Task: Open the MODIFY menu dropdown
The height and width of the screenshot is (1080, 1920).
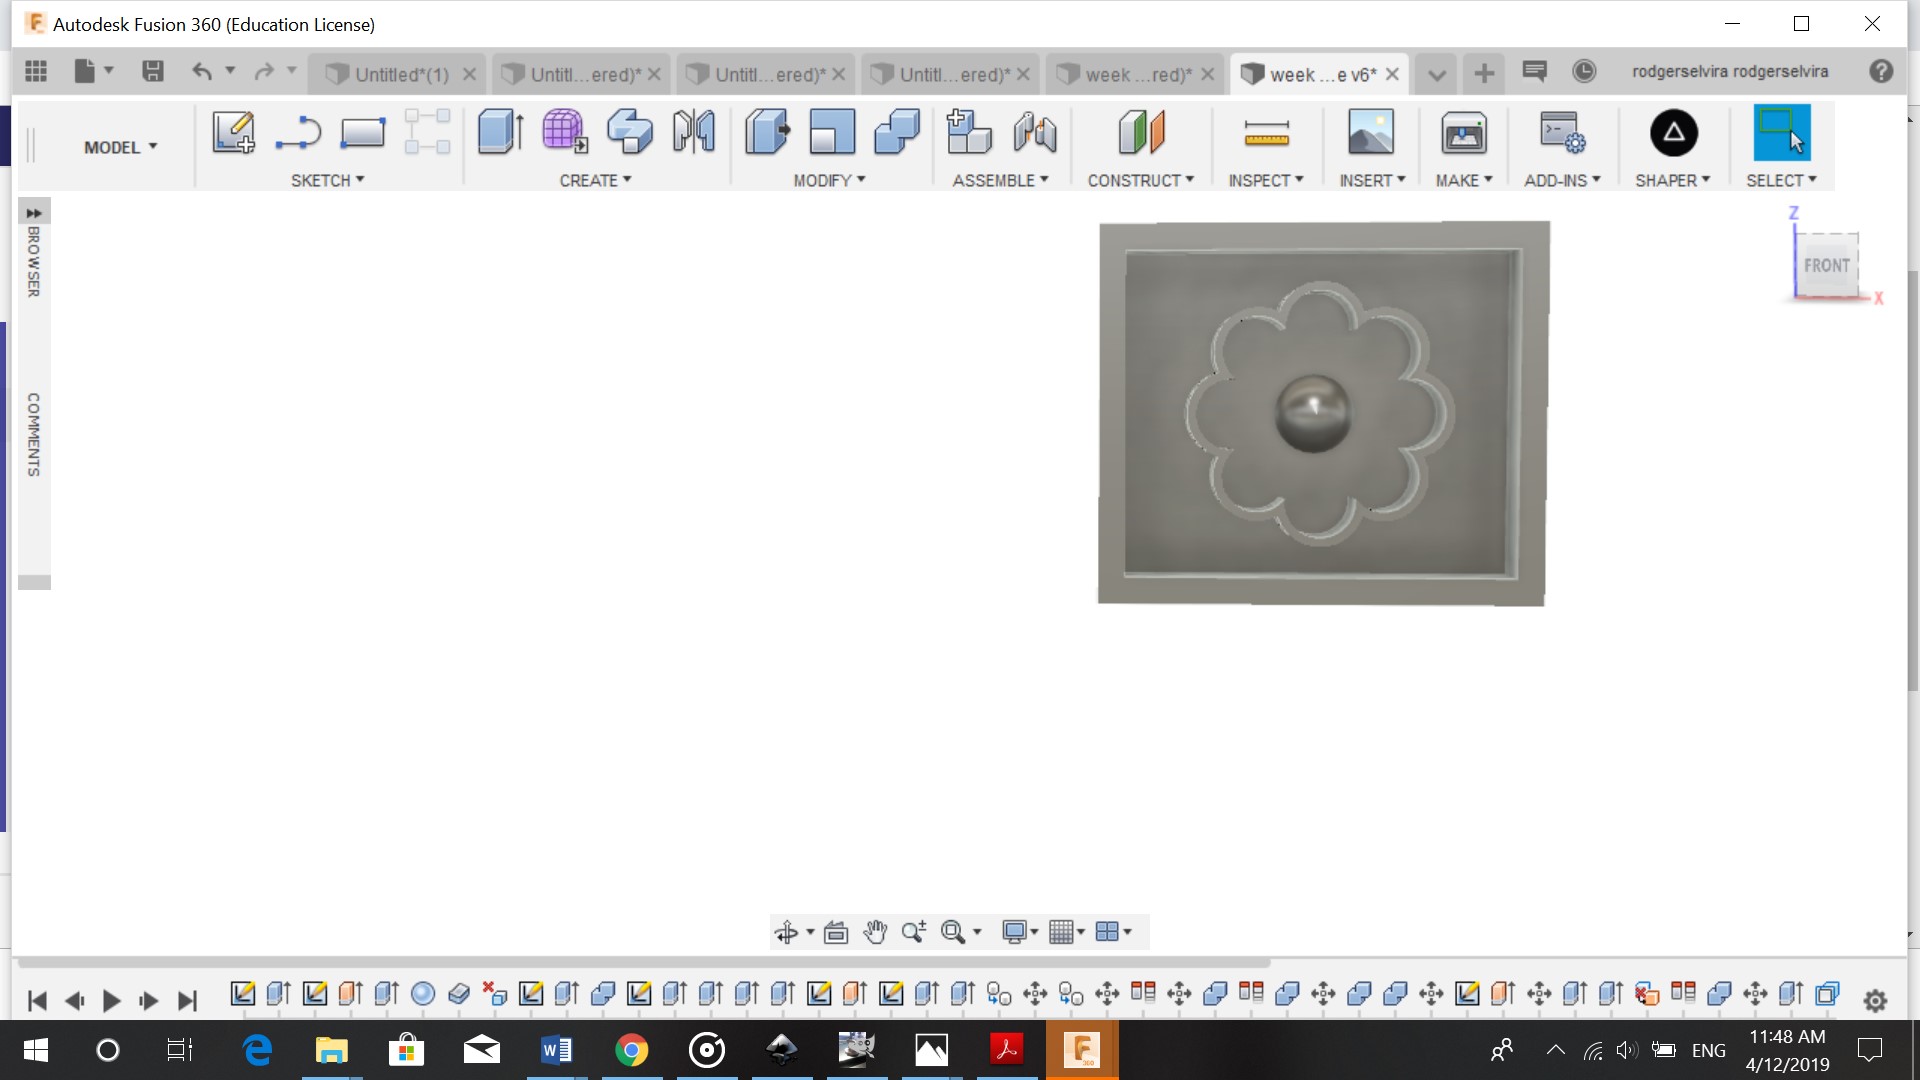Action: pos(829,180)
